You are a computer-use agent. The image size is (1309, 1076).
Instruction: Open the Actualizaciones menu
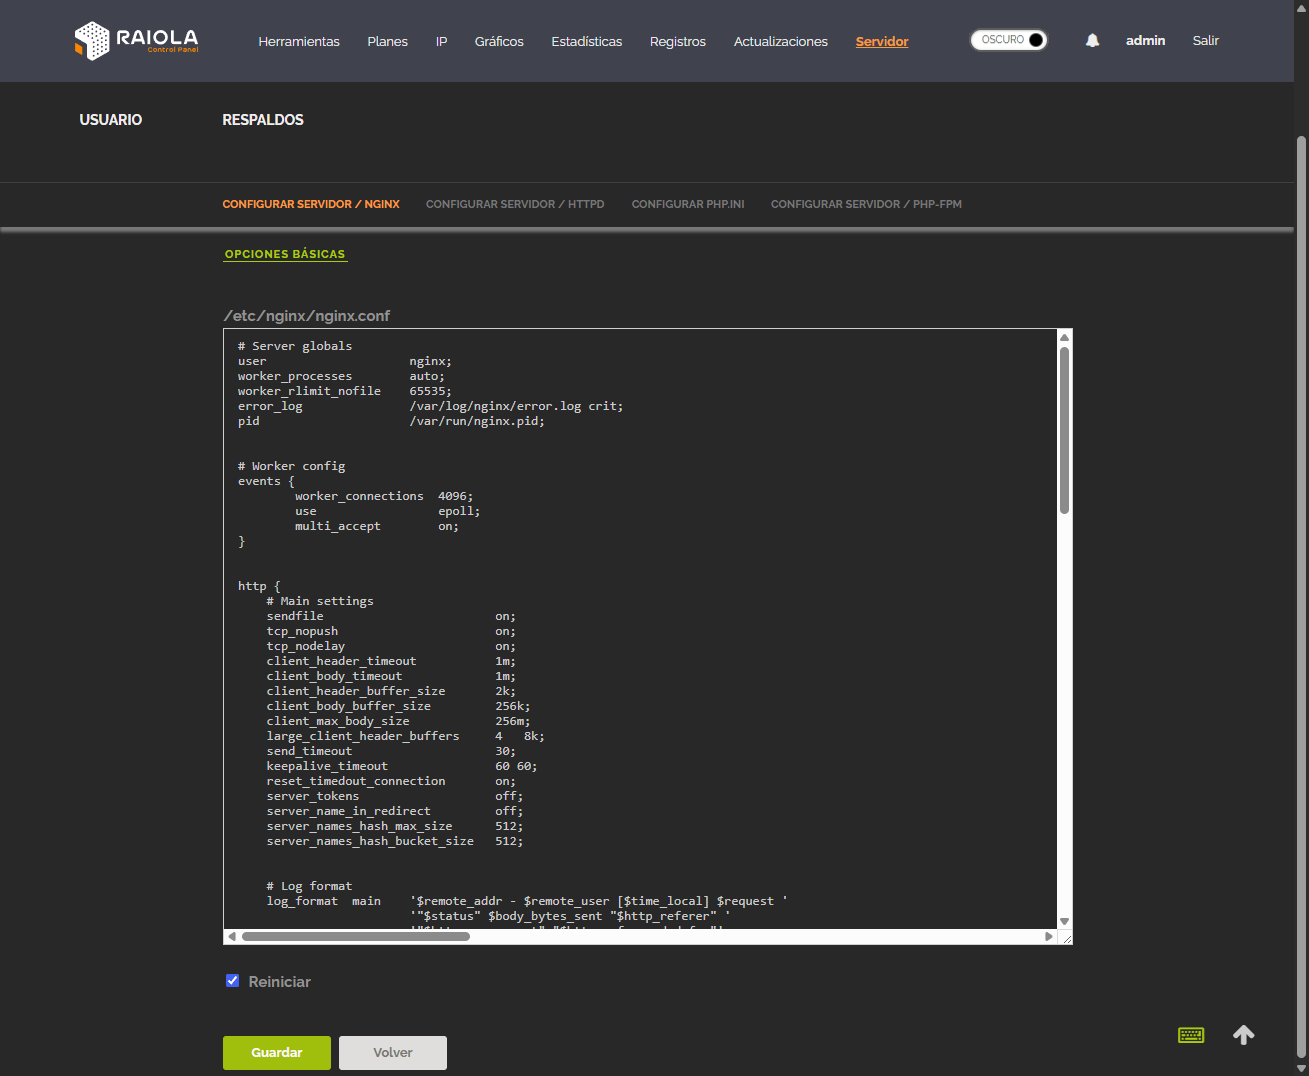click(781, 41)
